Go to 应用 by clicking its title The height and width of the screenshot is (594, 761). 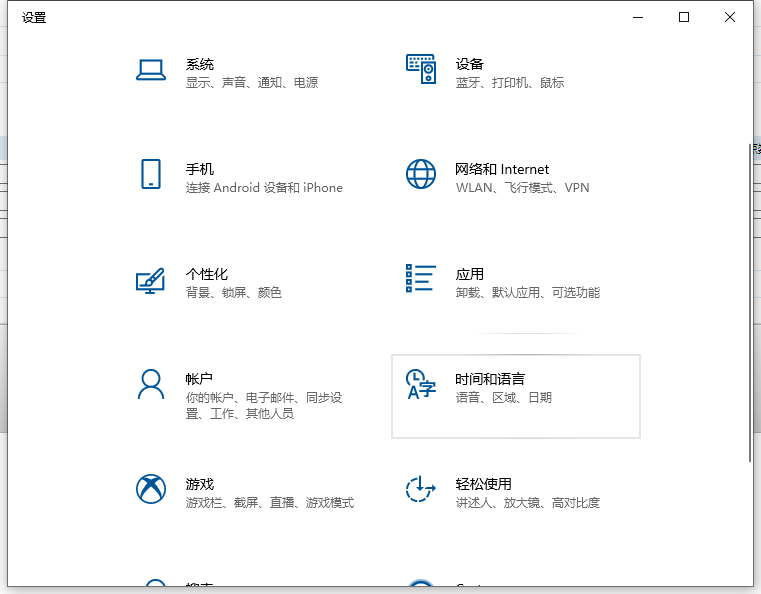469,274
